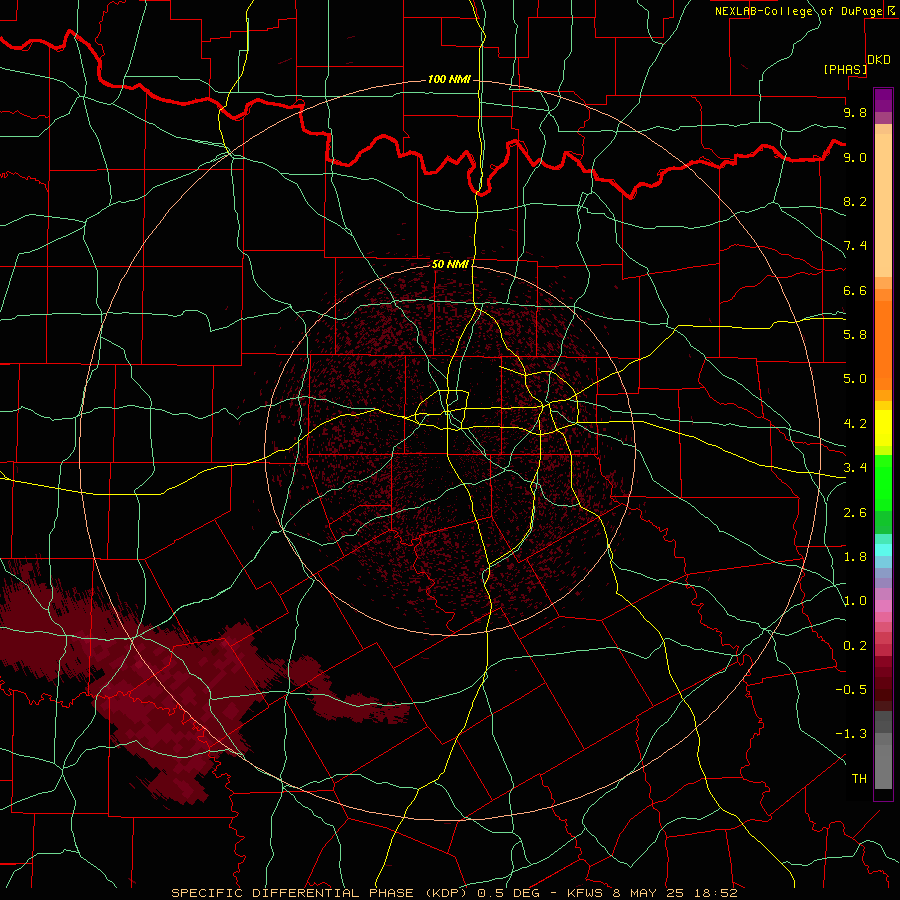900x900 pixels.
Task: Click the TH legend label
Action: [x=859, y=779]
